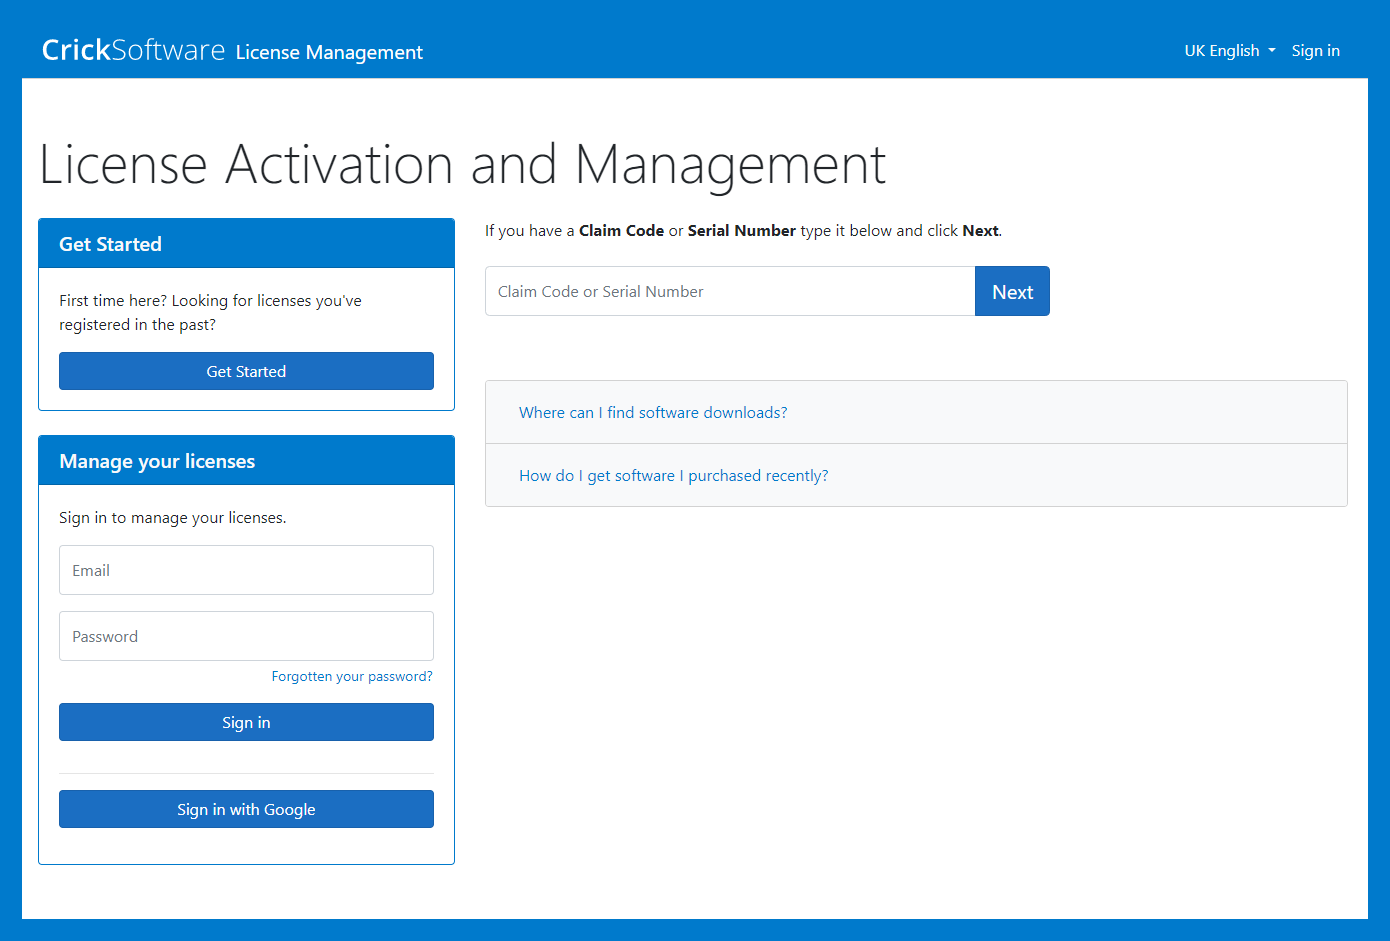The height and width of the screenshot is (941, 1390).
Task: Click License Management header text
Action: click(329, 52)
